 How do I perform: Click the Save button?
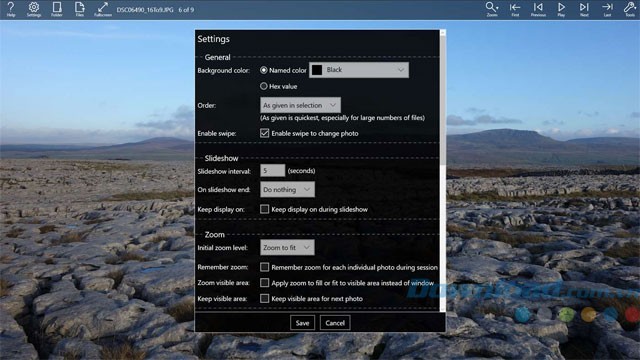point(302,323)
